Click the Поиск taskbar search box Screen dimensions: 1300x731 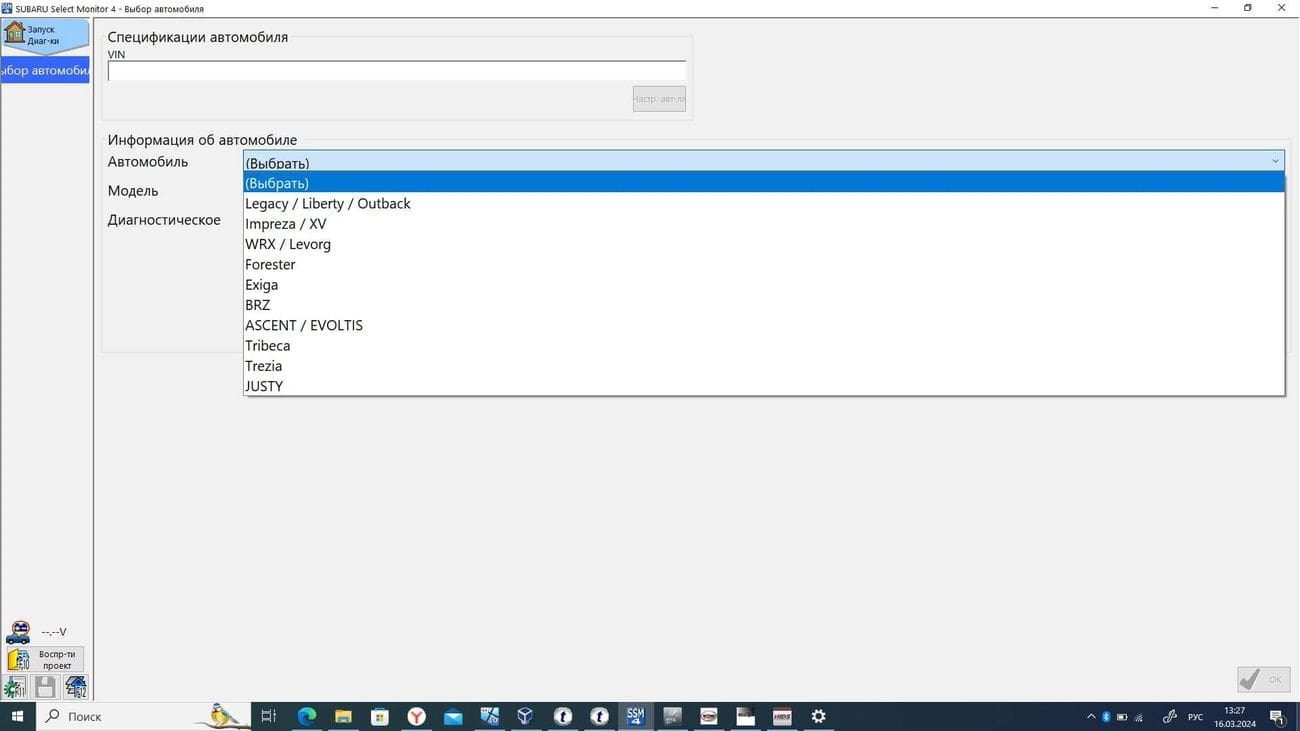pyautogui.click(x=143, y=716)
